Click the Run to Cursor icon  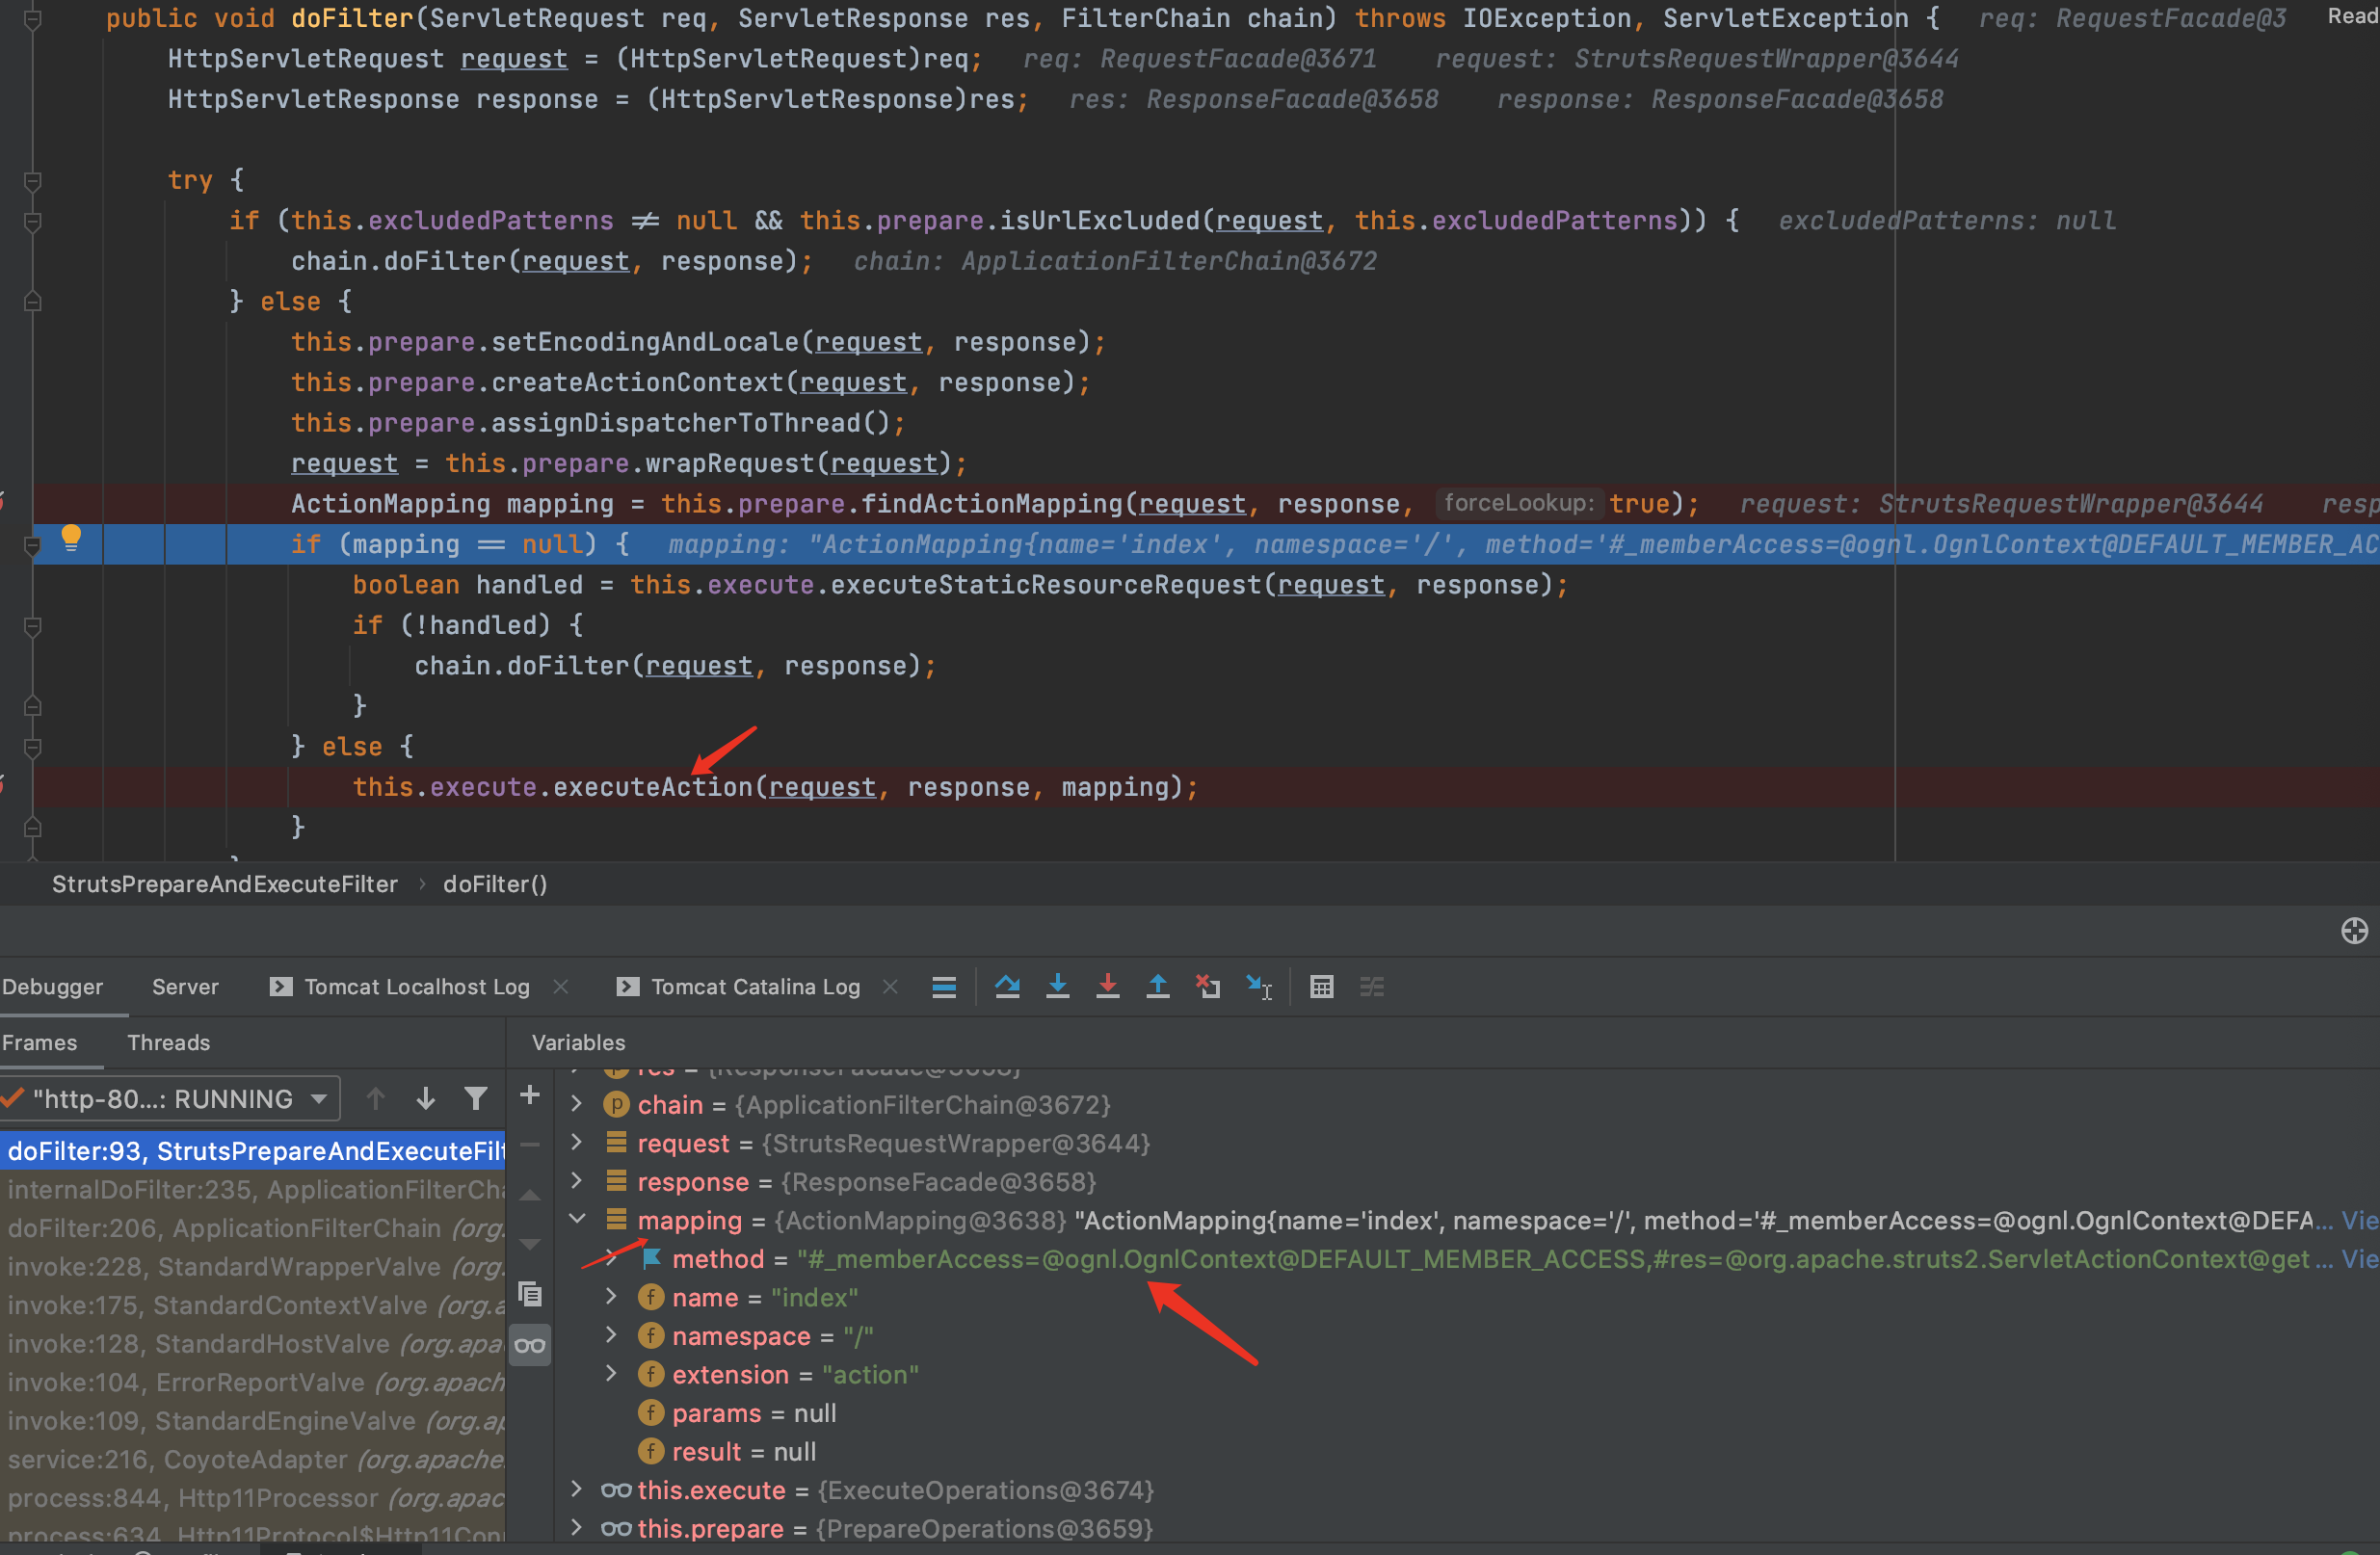coord(1259,987)
